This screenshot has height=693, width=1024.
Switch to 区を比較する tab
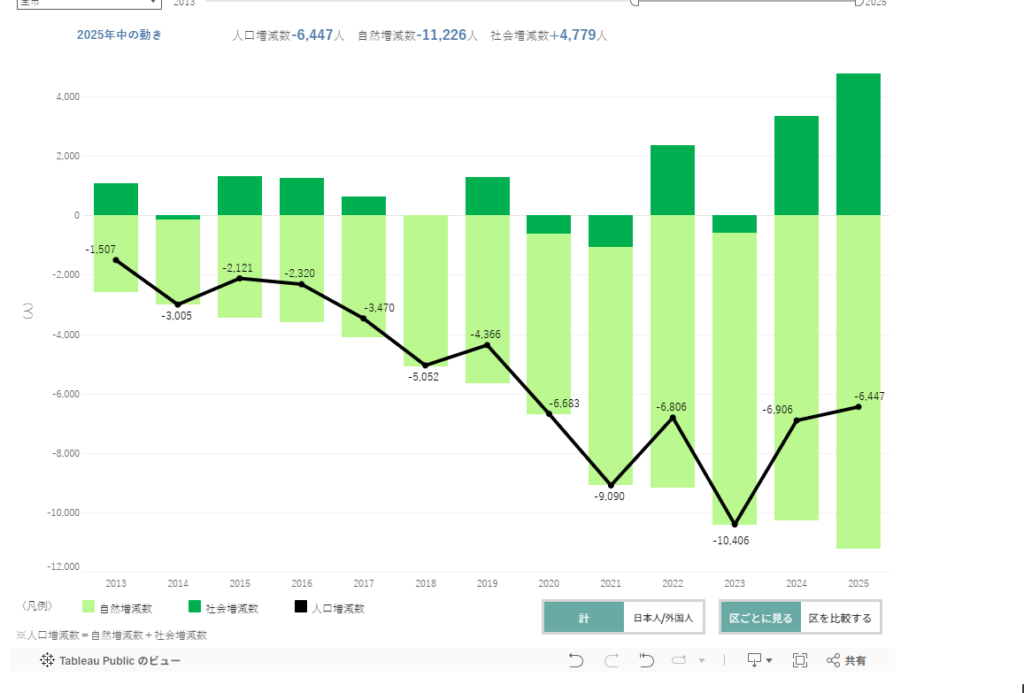[x=840, y=618]
